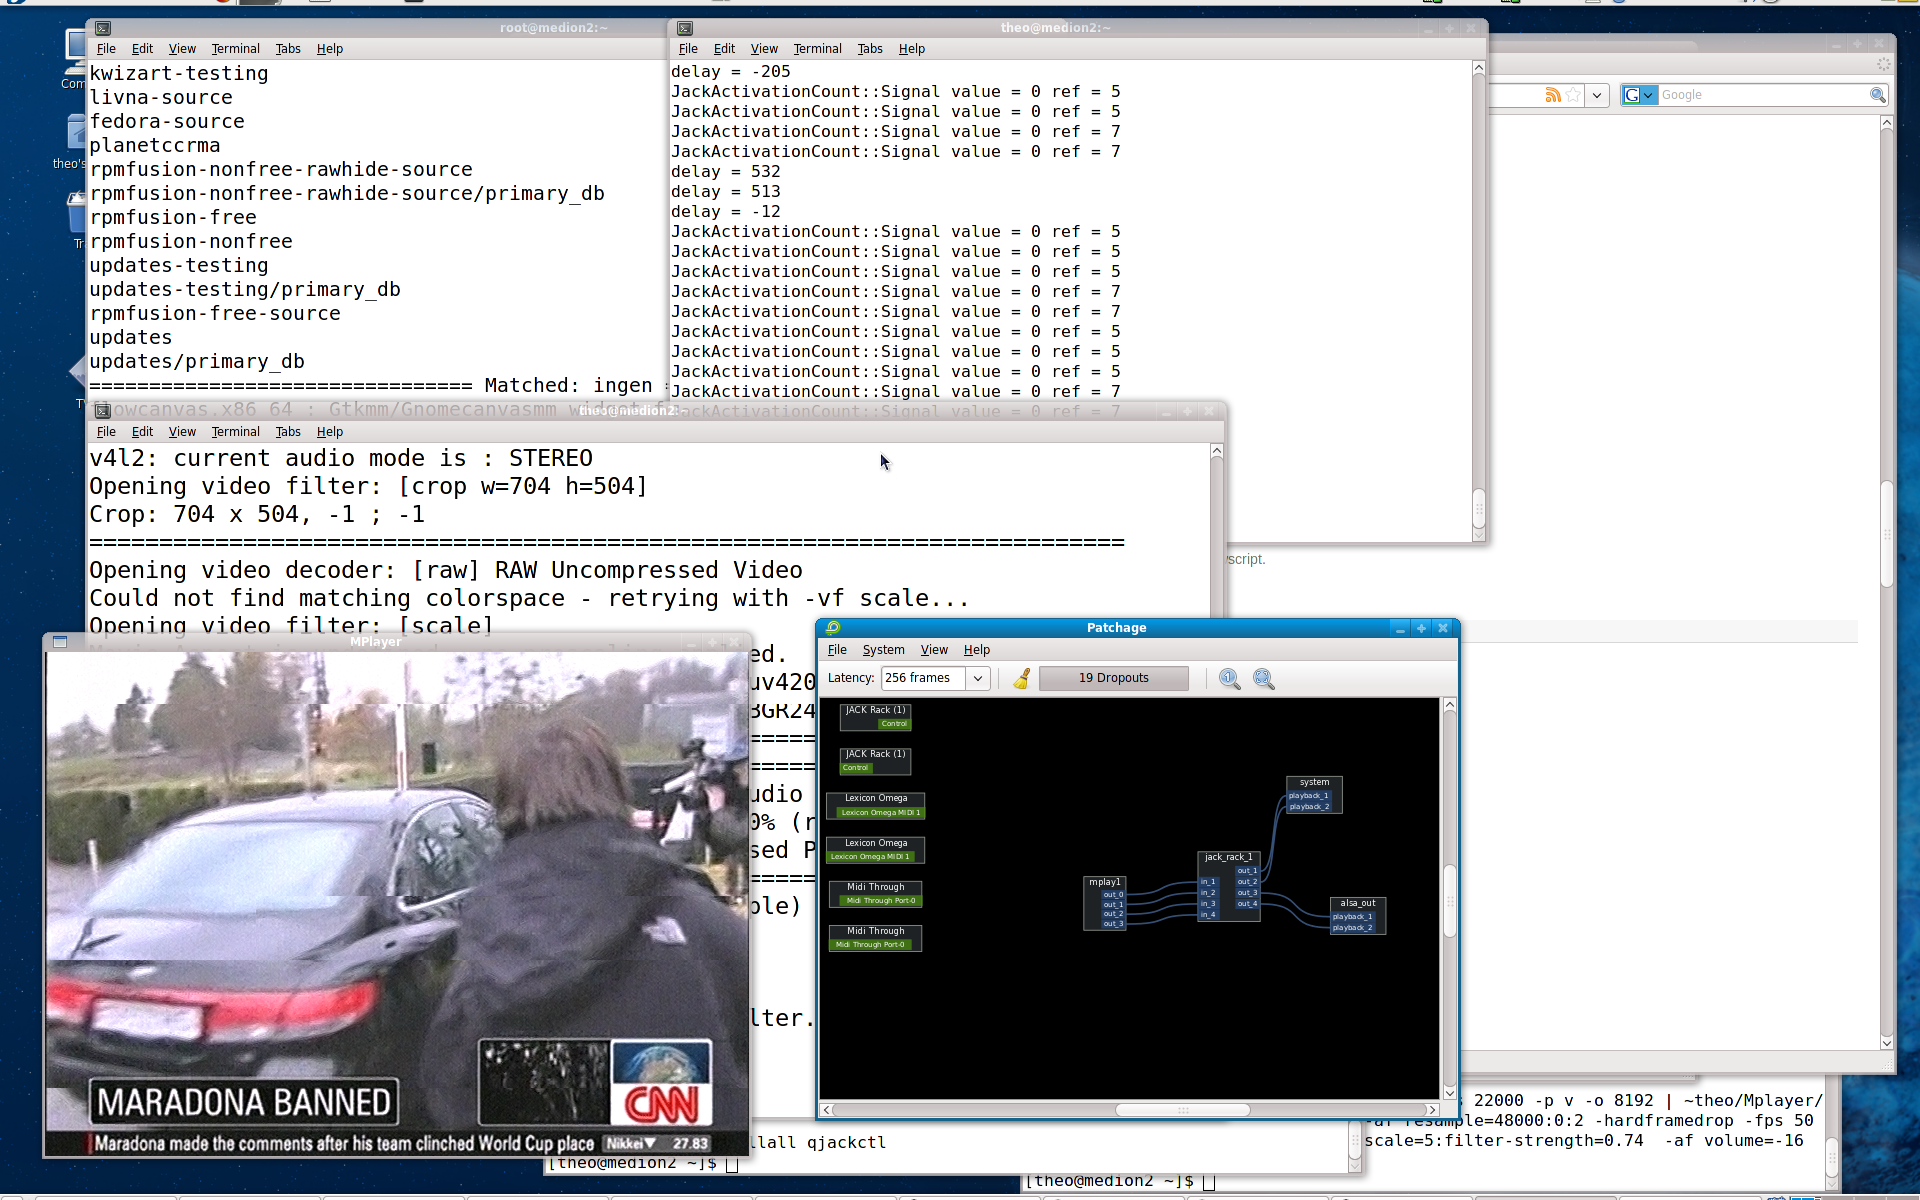Viewport: 1920px width, 1200px height.
Task: Click the browser page scrollbar up arrow
Action: tap(1886, 123)
